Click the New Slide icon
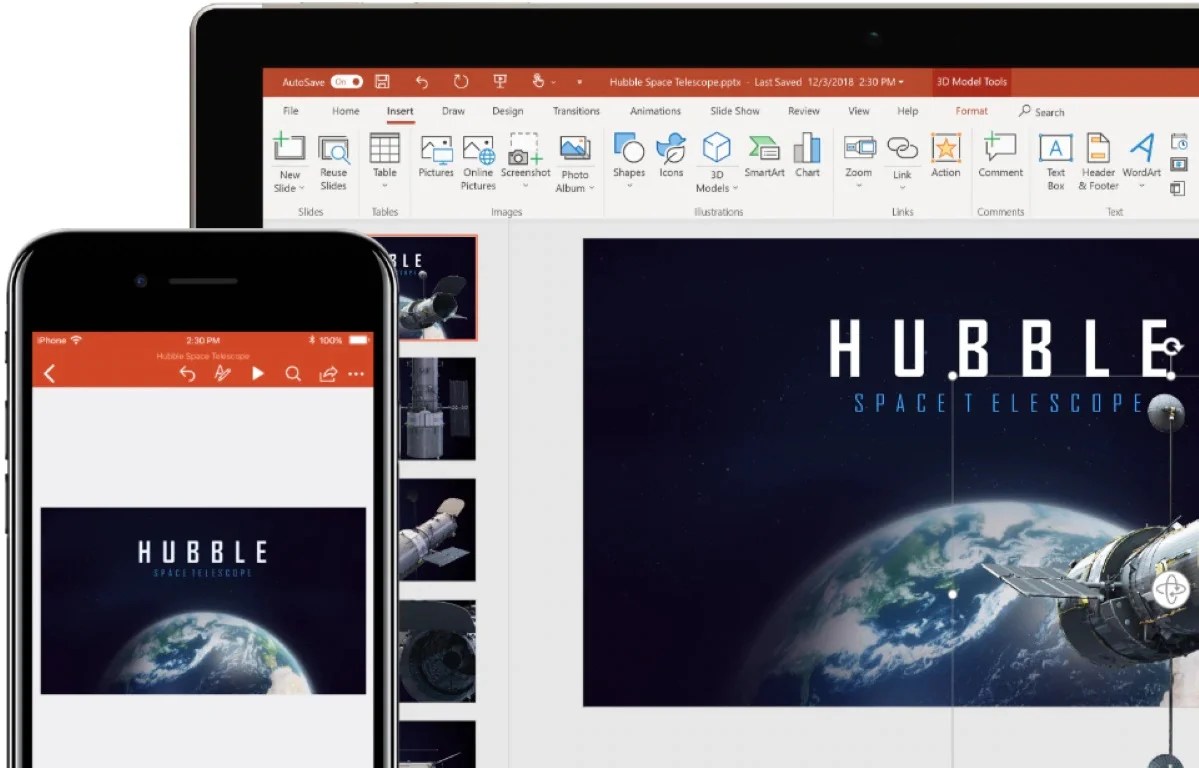 (x=290, y=147)
